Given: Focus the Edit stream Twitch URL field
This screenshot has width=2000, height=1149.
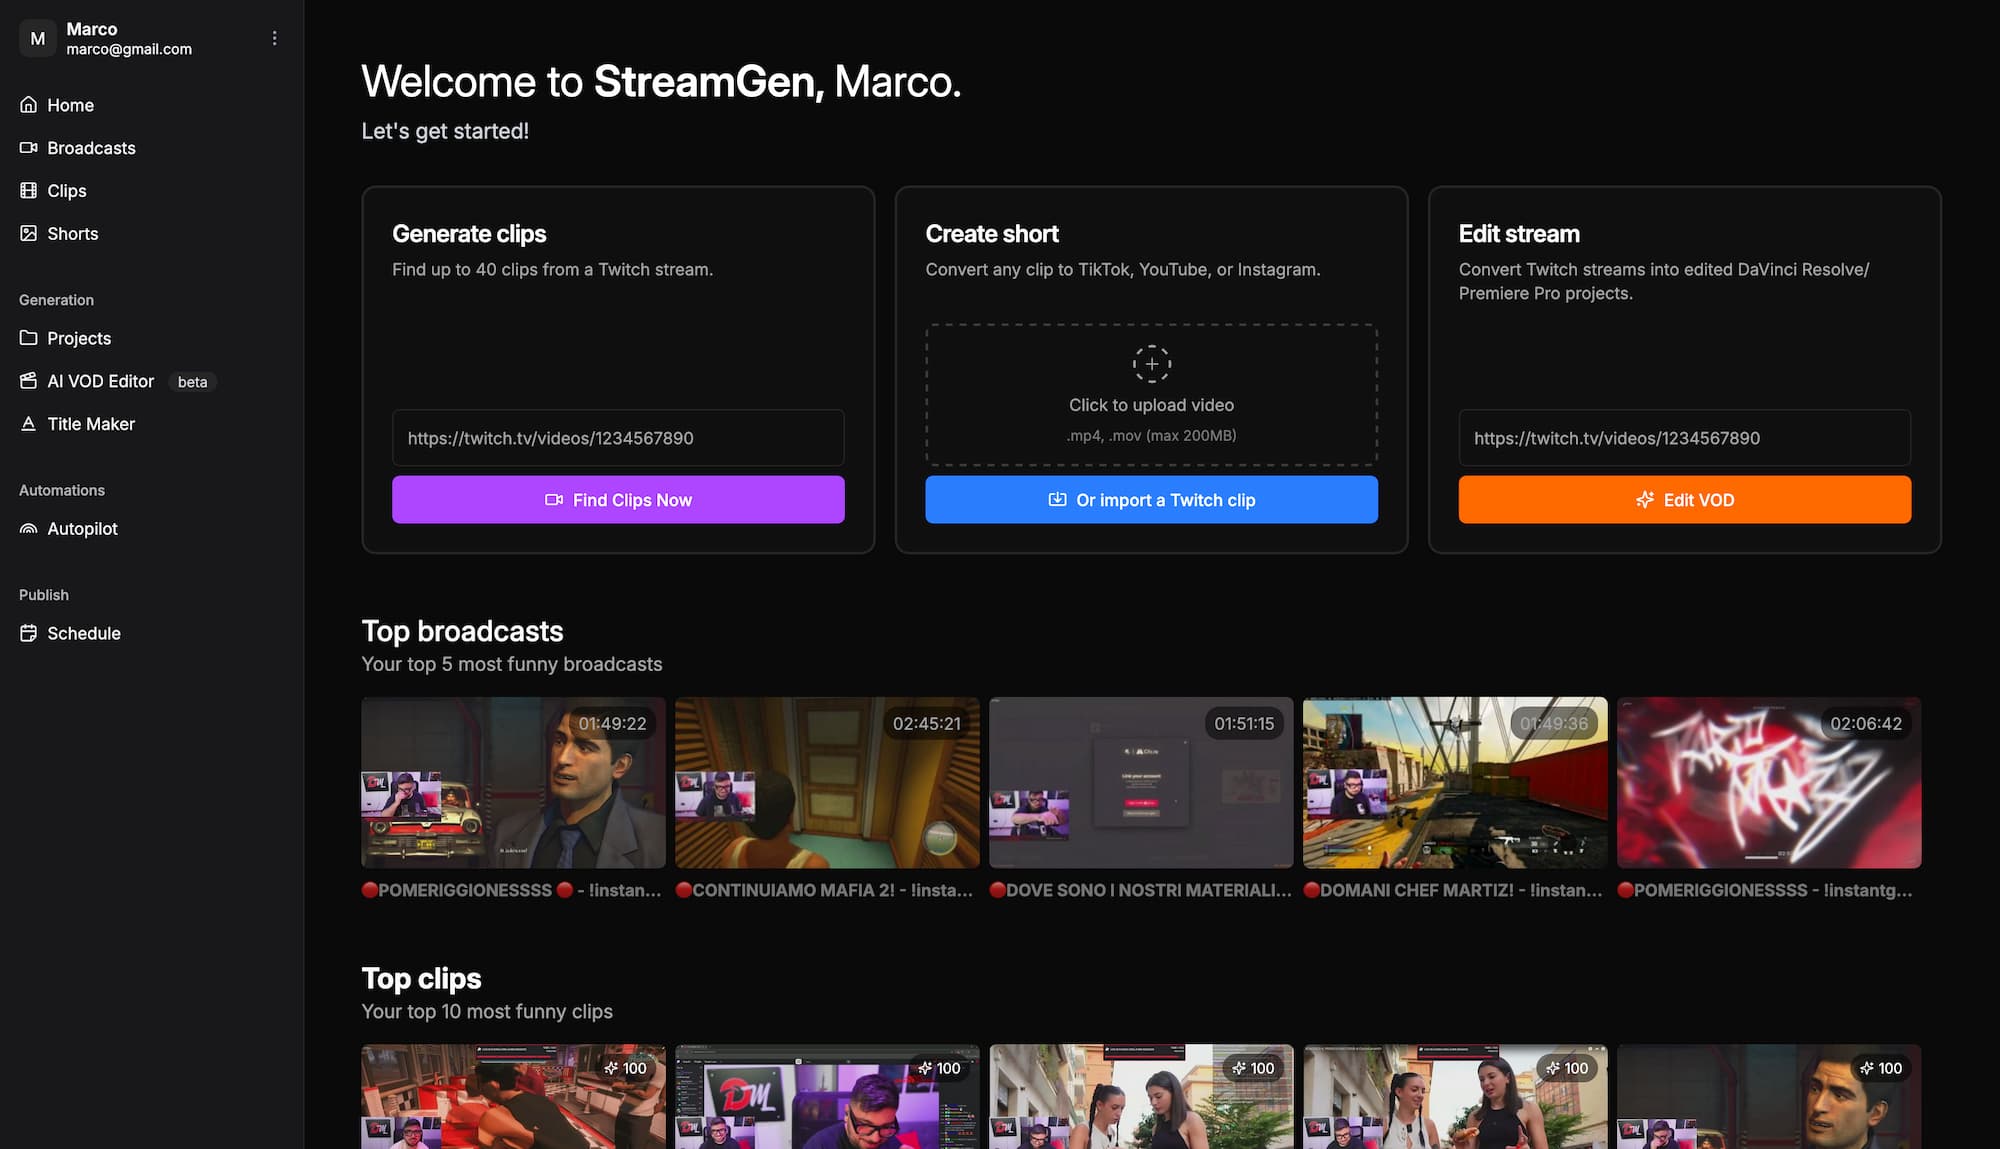Looking at the screenshot, I should click(x=1684, y=438).
